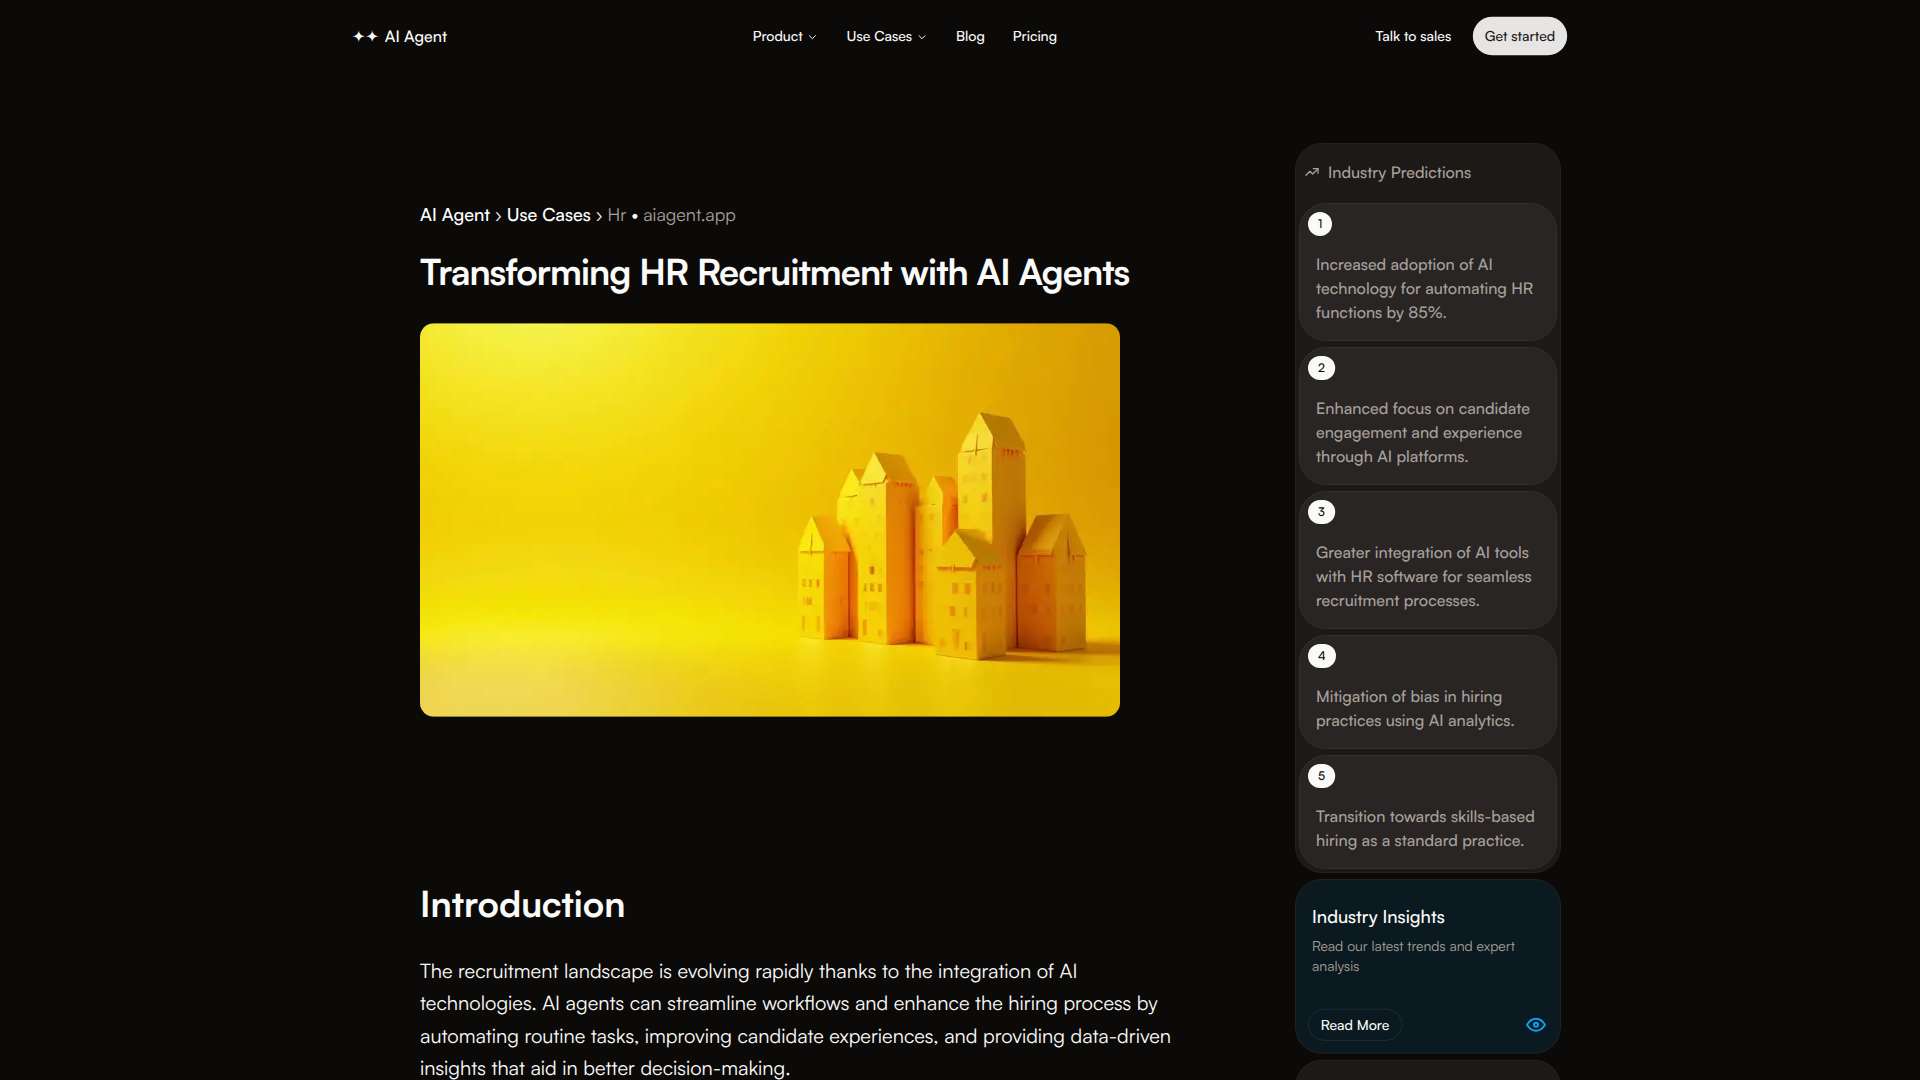Open the Pricing page from navigation
The height and width of the screenshot is (1080, 1920).
click(x=1034, y=37)
